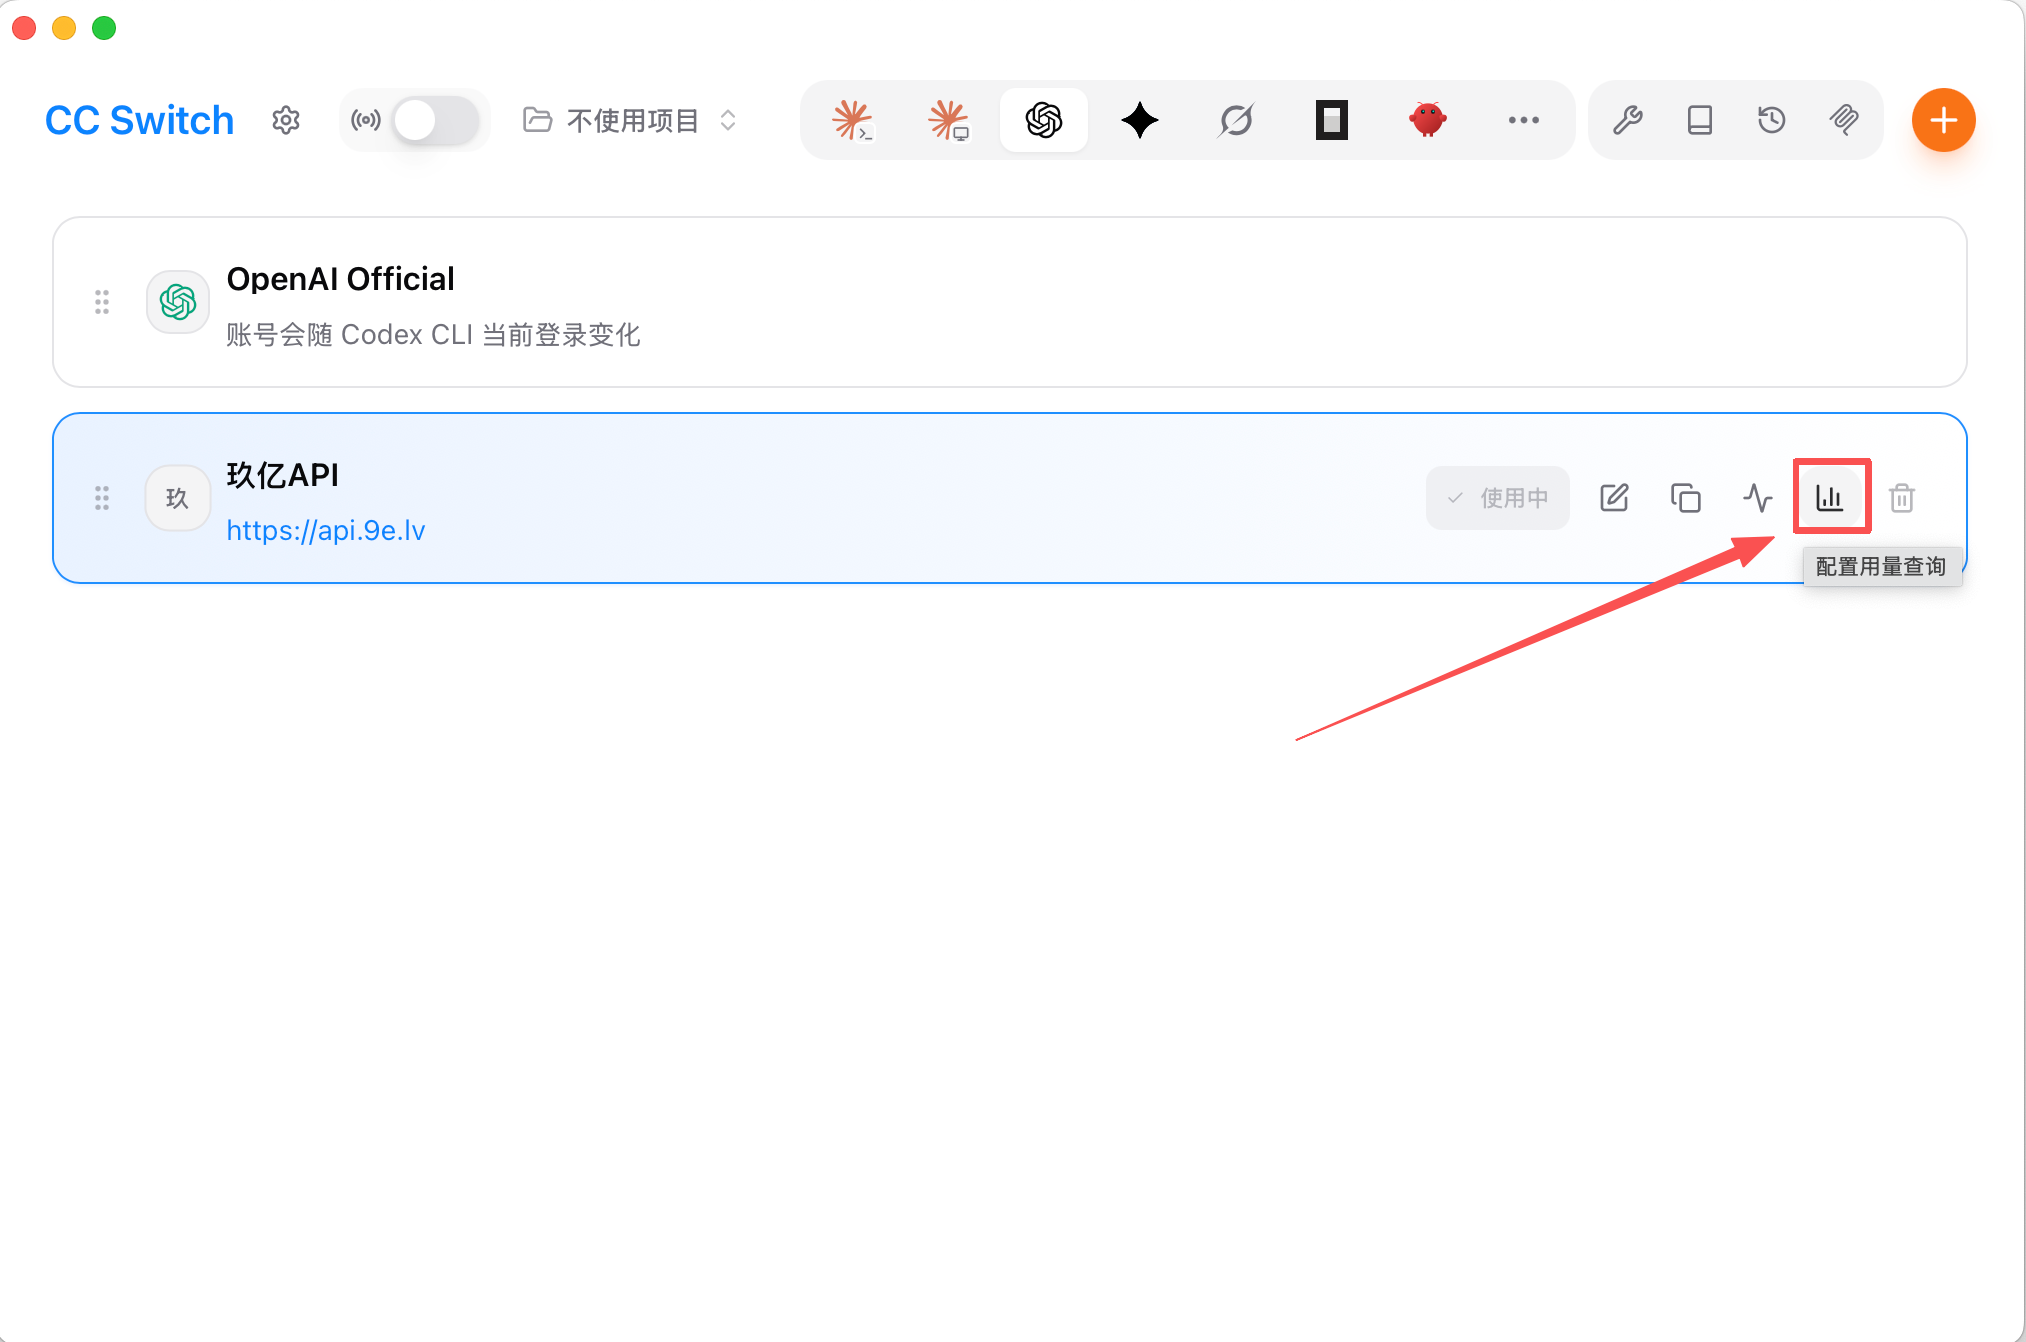Edit the 玖亿API provider

click(1614, 498)
